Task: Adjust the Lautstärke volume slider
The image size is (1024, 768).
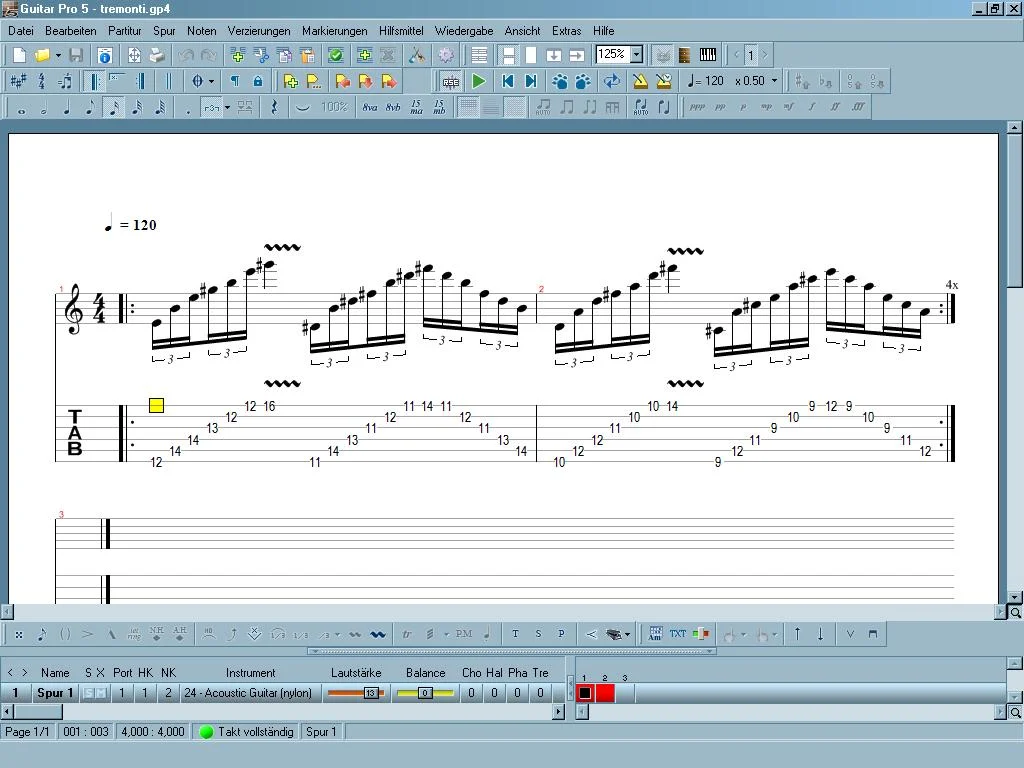Action: pos(355,693)
